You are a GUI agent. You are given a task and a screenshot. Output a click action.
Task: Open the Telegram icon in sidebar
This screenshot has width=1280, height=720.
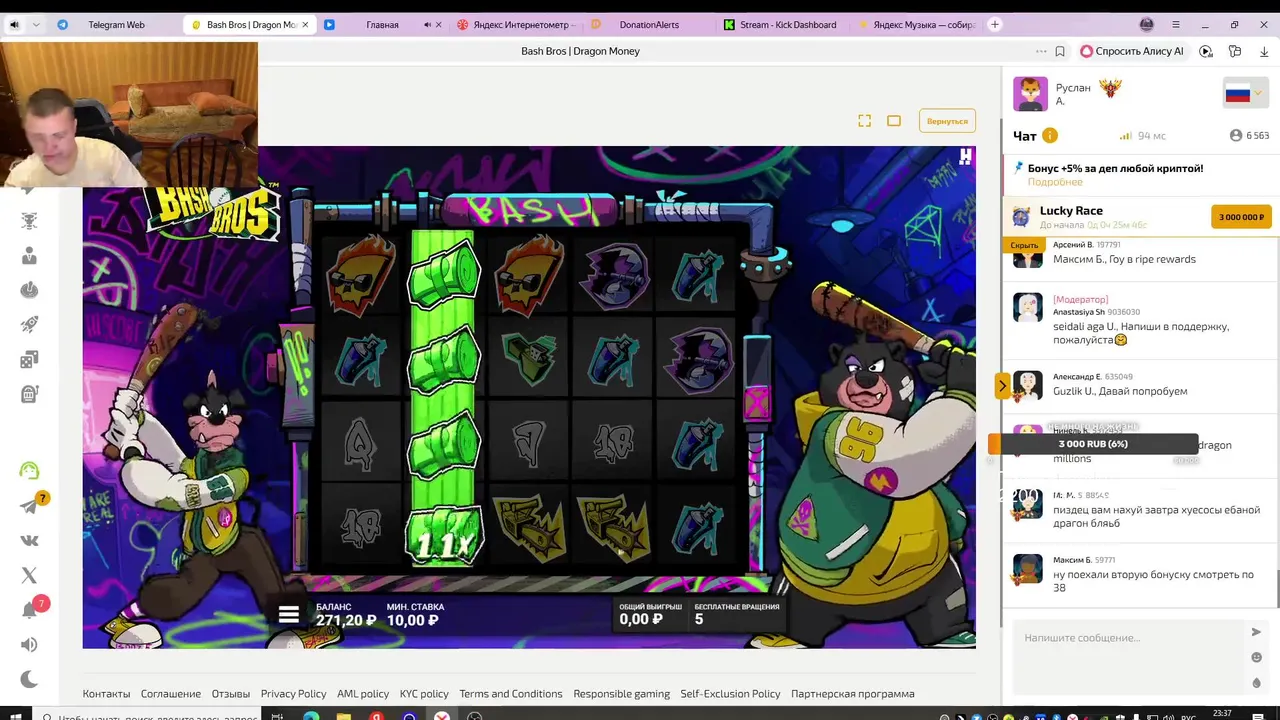click(x=29, y=506)
